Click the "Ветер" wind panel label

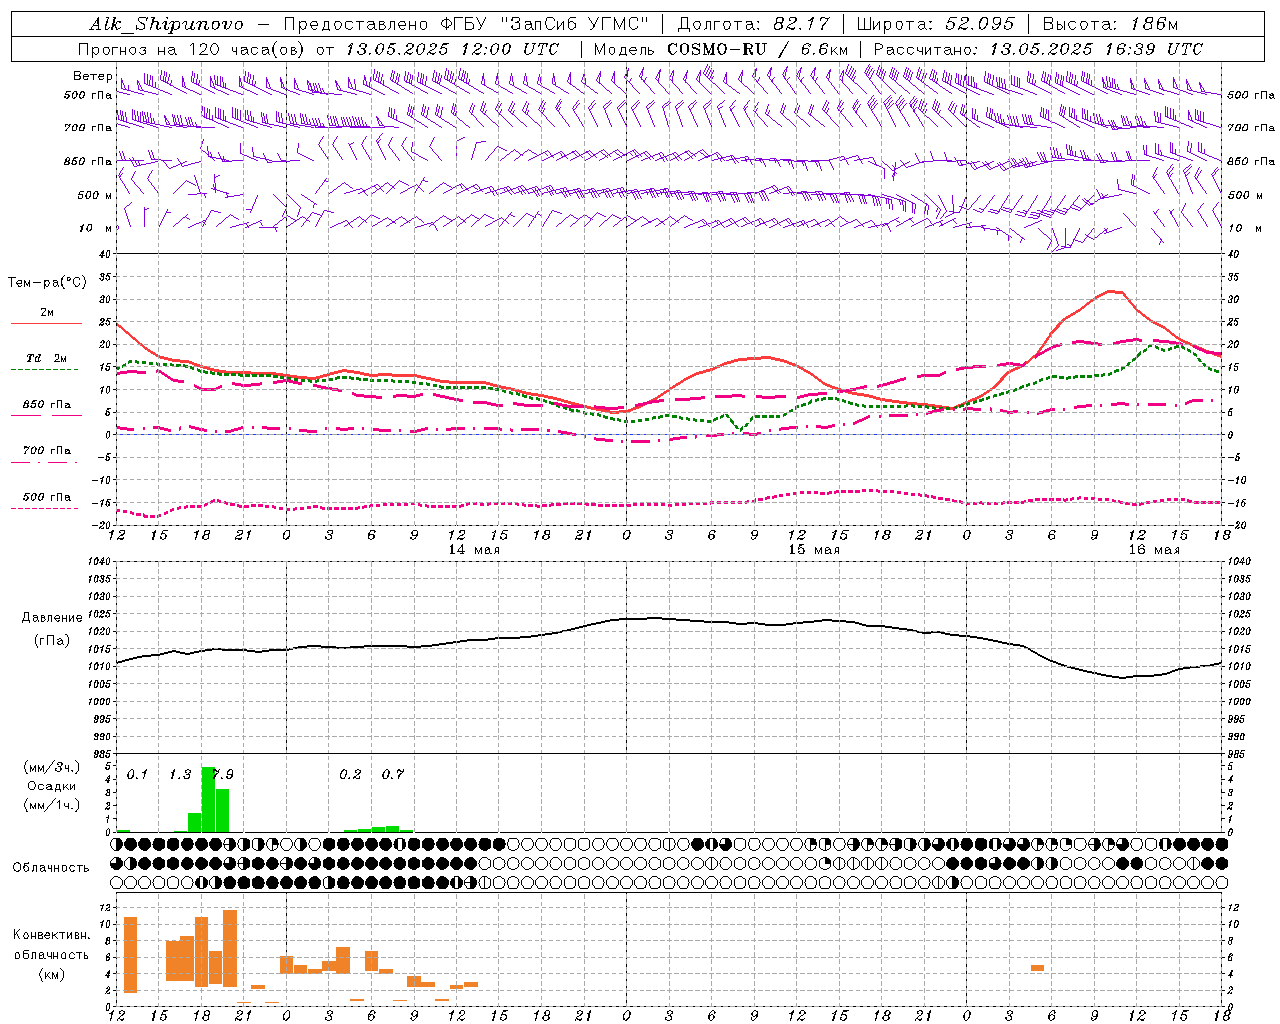[92, 76]
